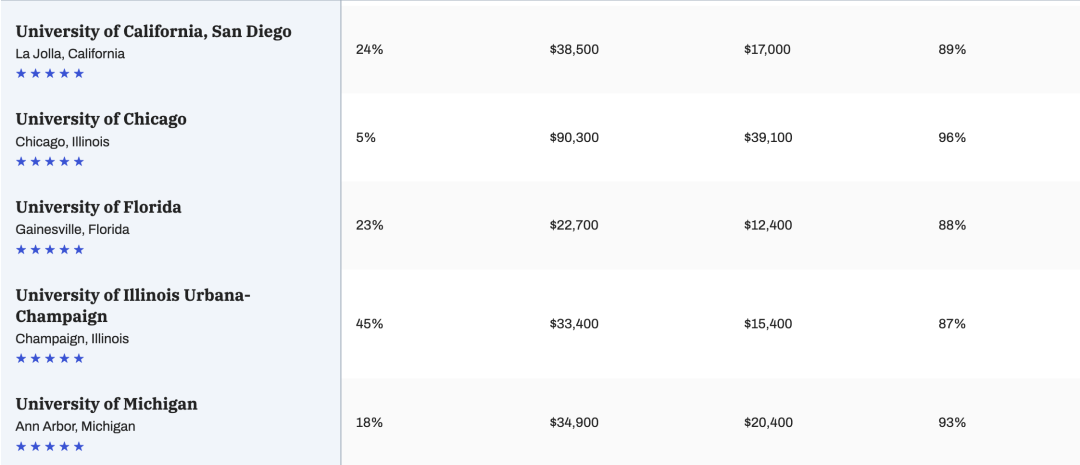Open University of California, San Diego link

click(154, 32)
